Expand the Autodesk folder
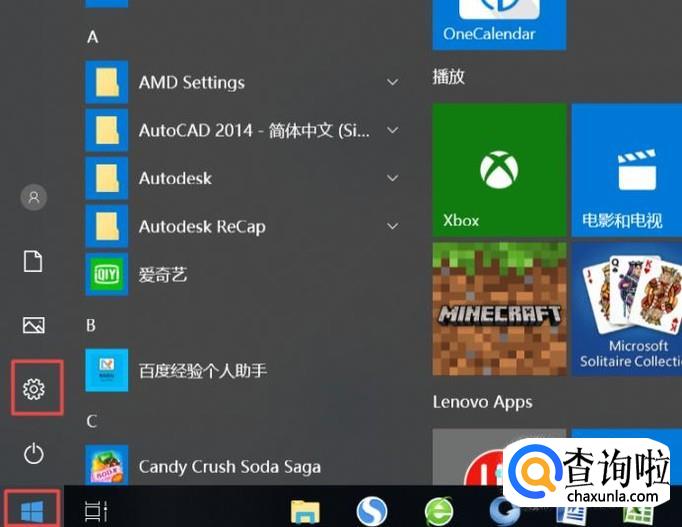 tap(244, 178)
